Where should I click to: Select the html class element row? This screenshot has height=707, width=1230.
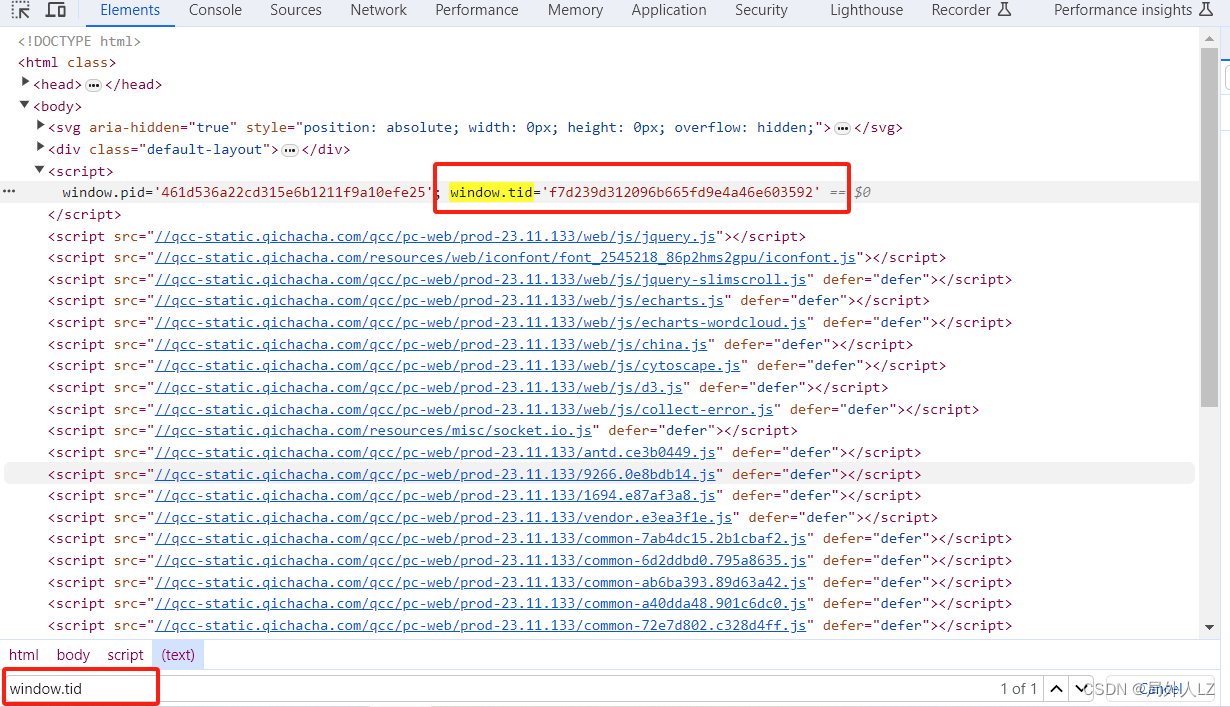[x=67, y=62]
